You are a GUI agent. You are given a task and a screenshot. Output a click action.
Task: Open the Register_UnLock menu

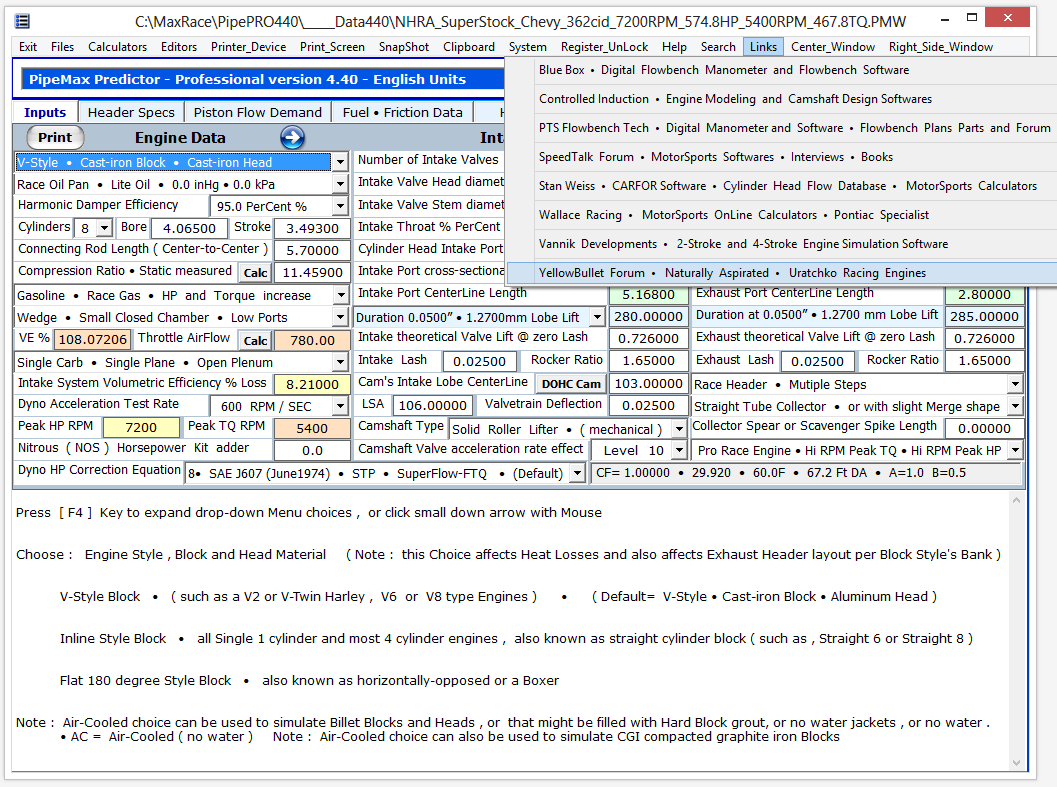coord(604,47)
